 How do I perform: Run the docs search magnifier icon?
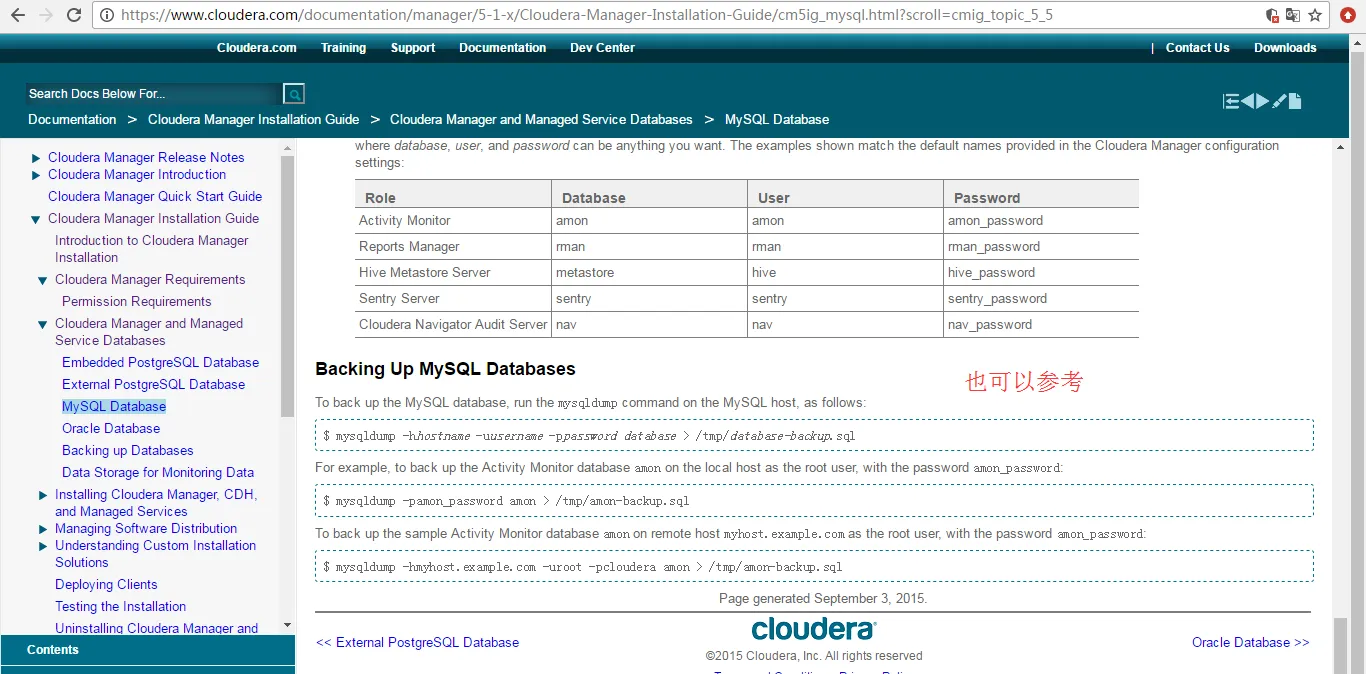click(294, 94)
